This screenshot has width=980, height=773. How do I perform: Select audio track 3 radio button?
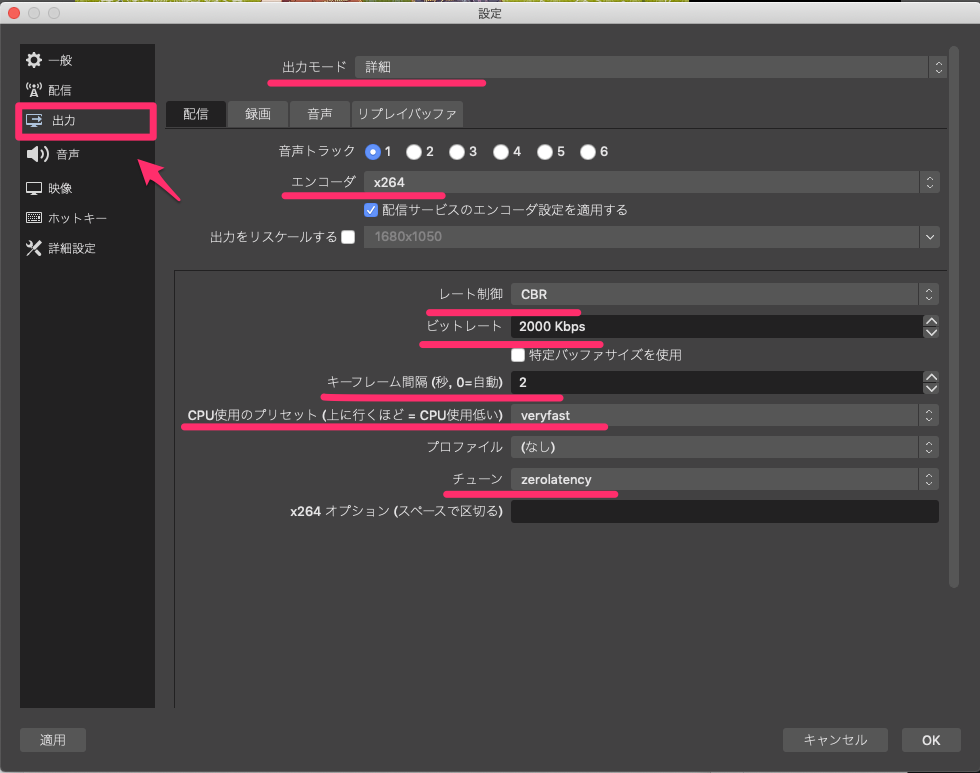pyautogui.click(x=457, y=152)
